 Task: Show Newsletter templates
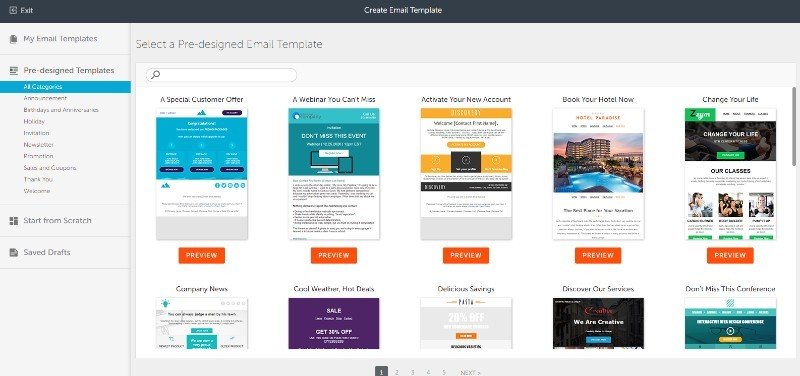pyautogui.click(x=38, y=144)
